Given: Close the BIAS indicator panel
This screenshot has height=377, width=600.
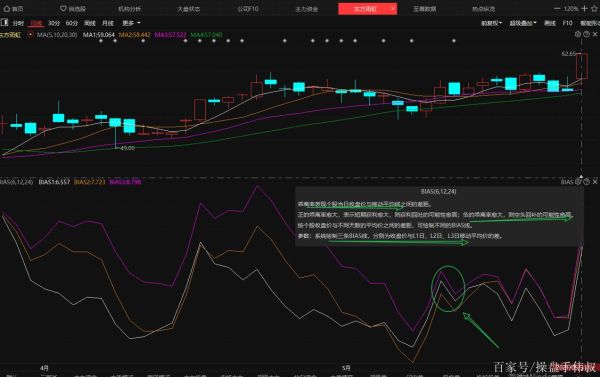Looking at the screenshot, I should [x=595, y=181].
